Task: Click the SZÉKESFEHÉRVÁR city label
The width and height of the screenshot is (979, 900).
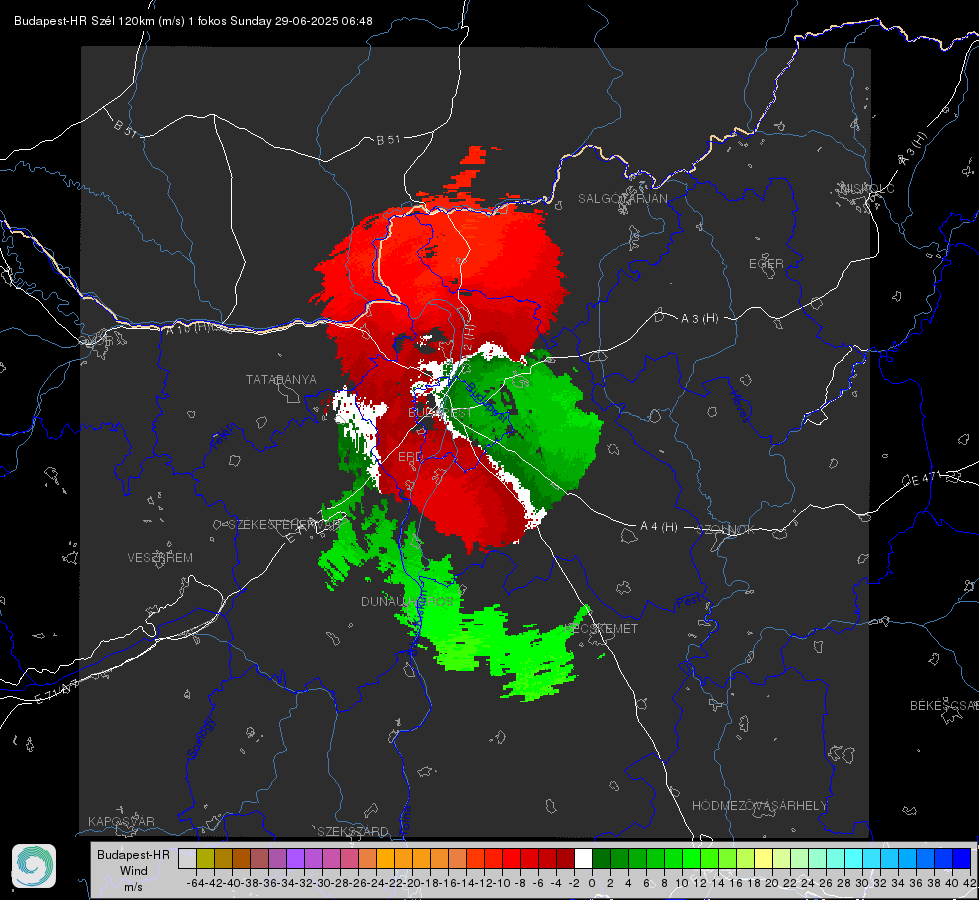Action: point(285,525)
